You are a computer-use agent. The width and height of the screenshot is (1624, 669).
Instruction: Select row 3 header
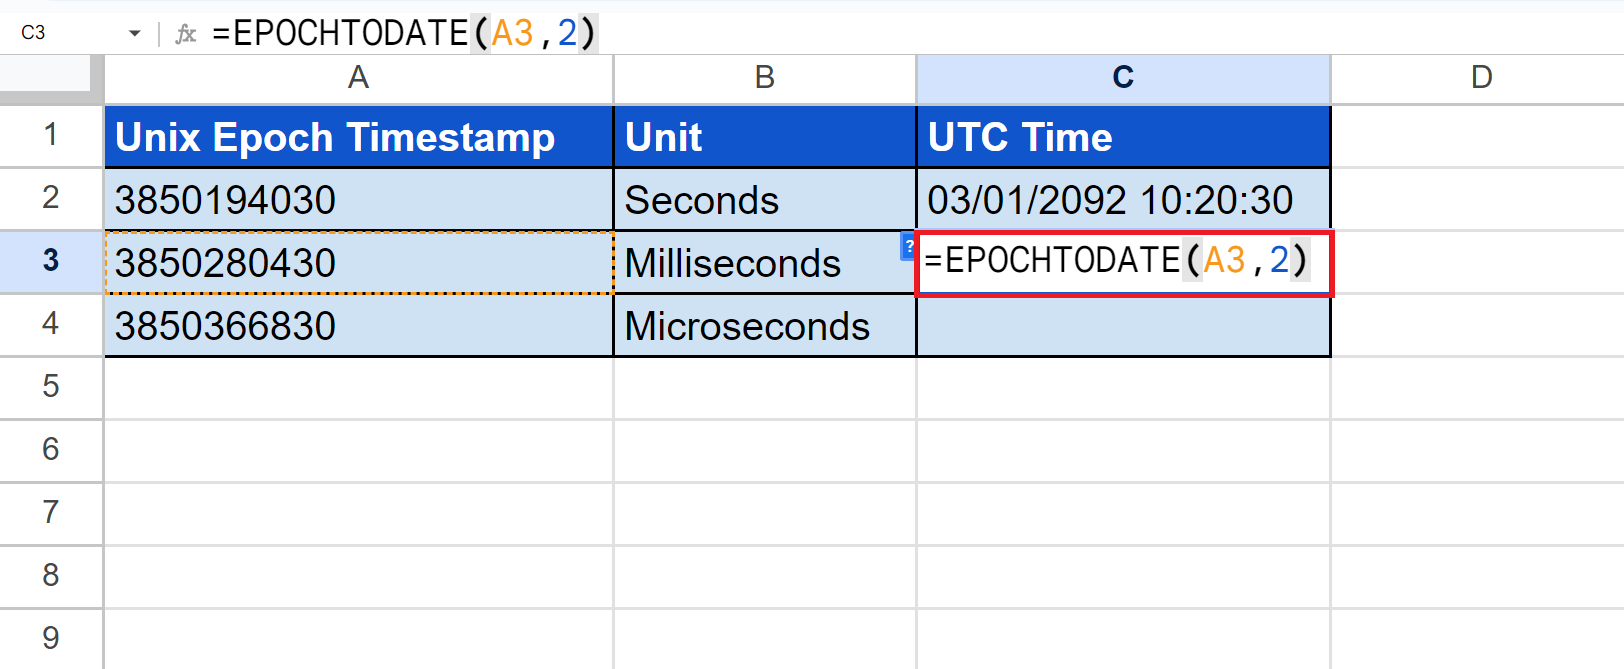50,261
